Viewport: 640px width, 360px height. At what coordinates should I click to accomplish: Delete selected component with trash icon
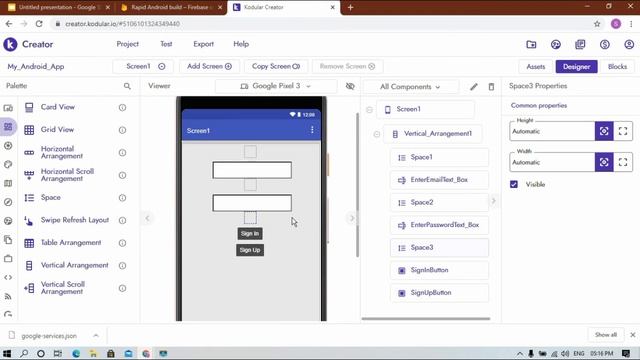(x=491, y=87)
